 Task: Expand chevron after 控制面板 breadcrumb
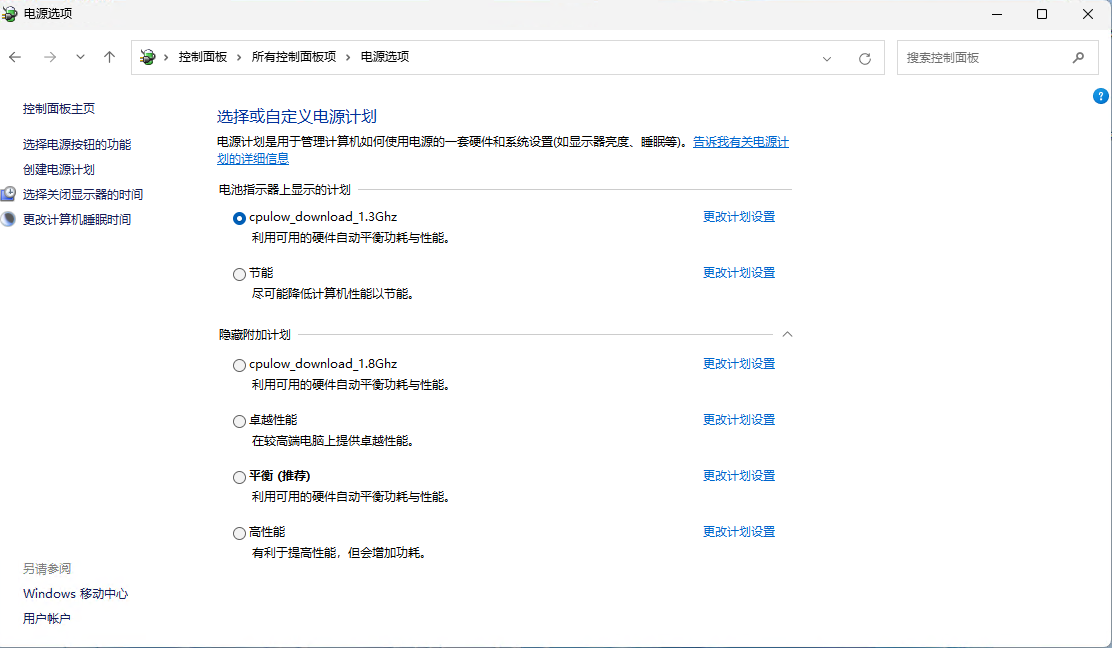click(239, 57)
